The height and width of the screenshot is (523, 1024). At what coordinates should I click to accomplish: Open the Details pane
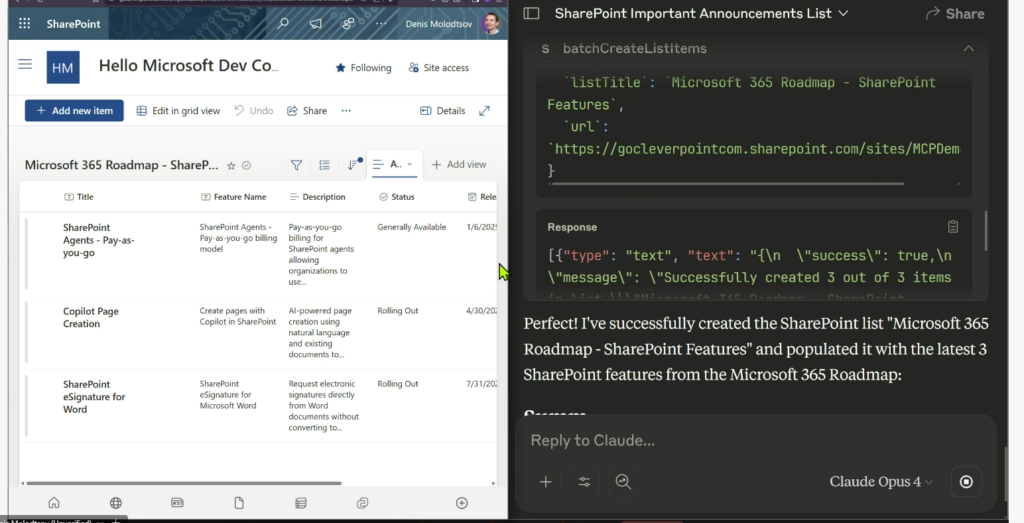coord(442,111)
